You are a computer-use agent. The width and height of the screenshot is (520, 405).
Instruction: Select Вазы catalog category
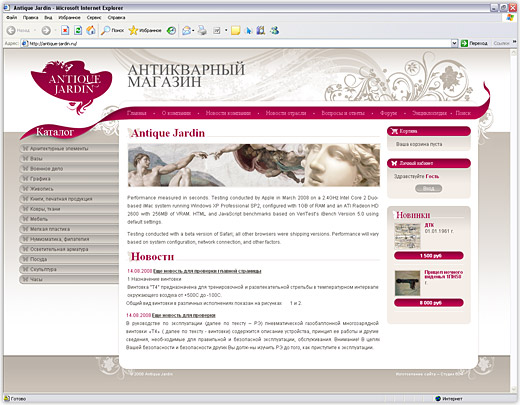[69, 158]
